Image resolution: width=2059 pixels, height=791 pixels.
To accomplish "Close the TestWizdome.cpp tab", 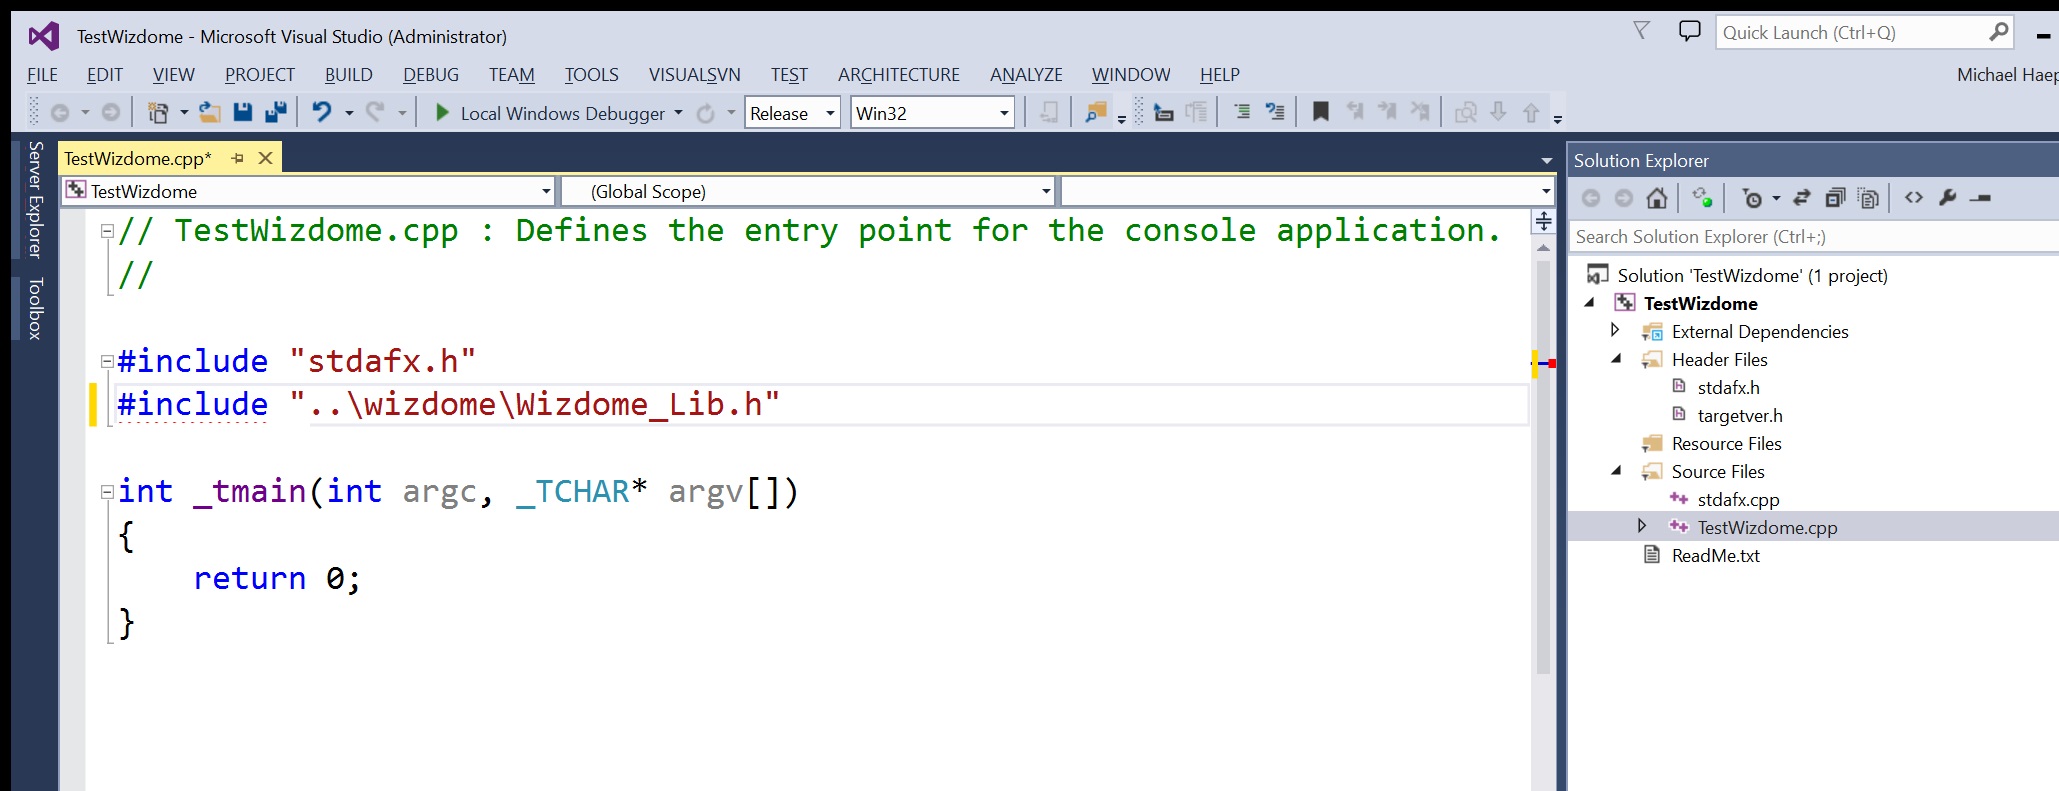I will [265, 158].
